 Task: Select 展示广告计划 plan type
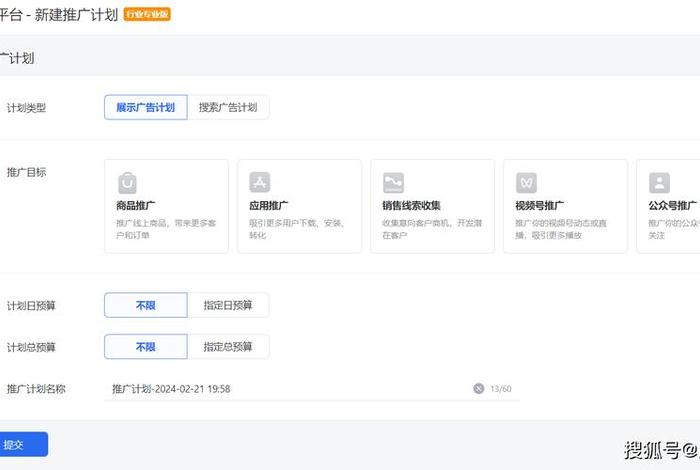[x=146, y=107]
